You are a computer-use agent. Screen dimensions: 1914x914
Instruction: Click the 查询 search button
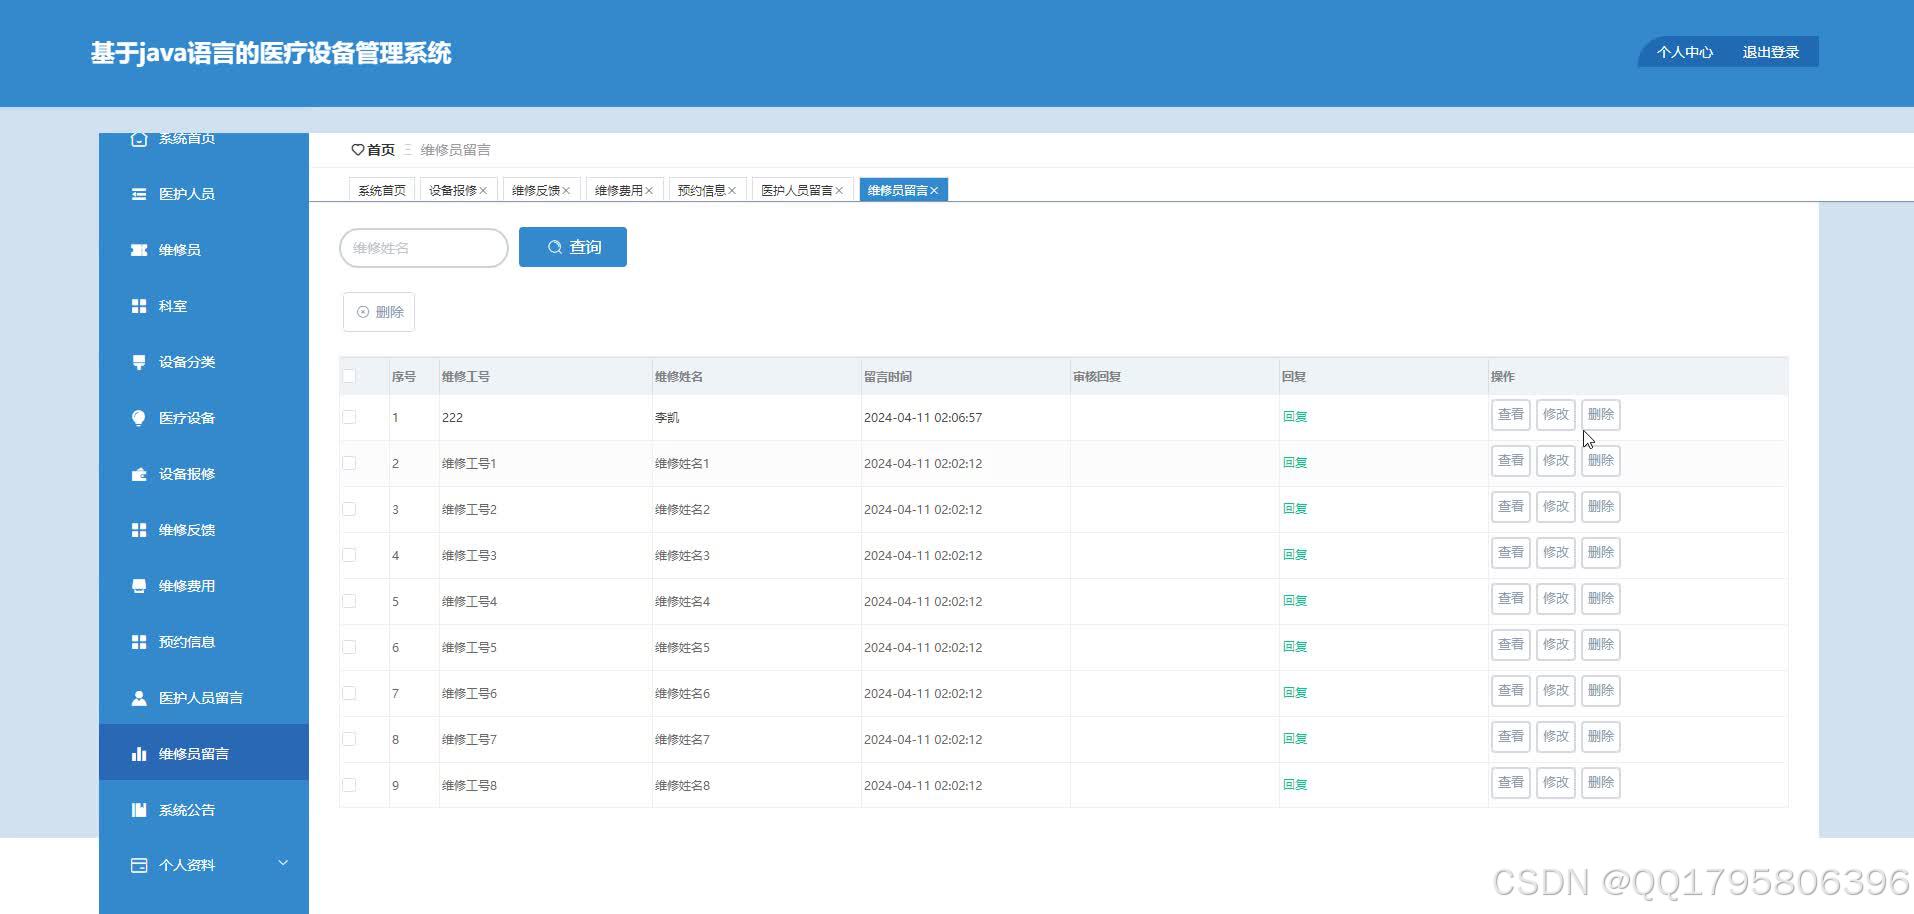(573, 247)
